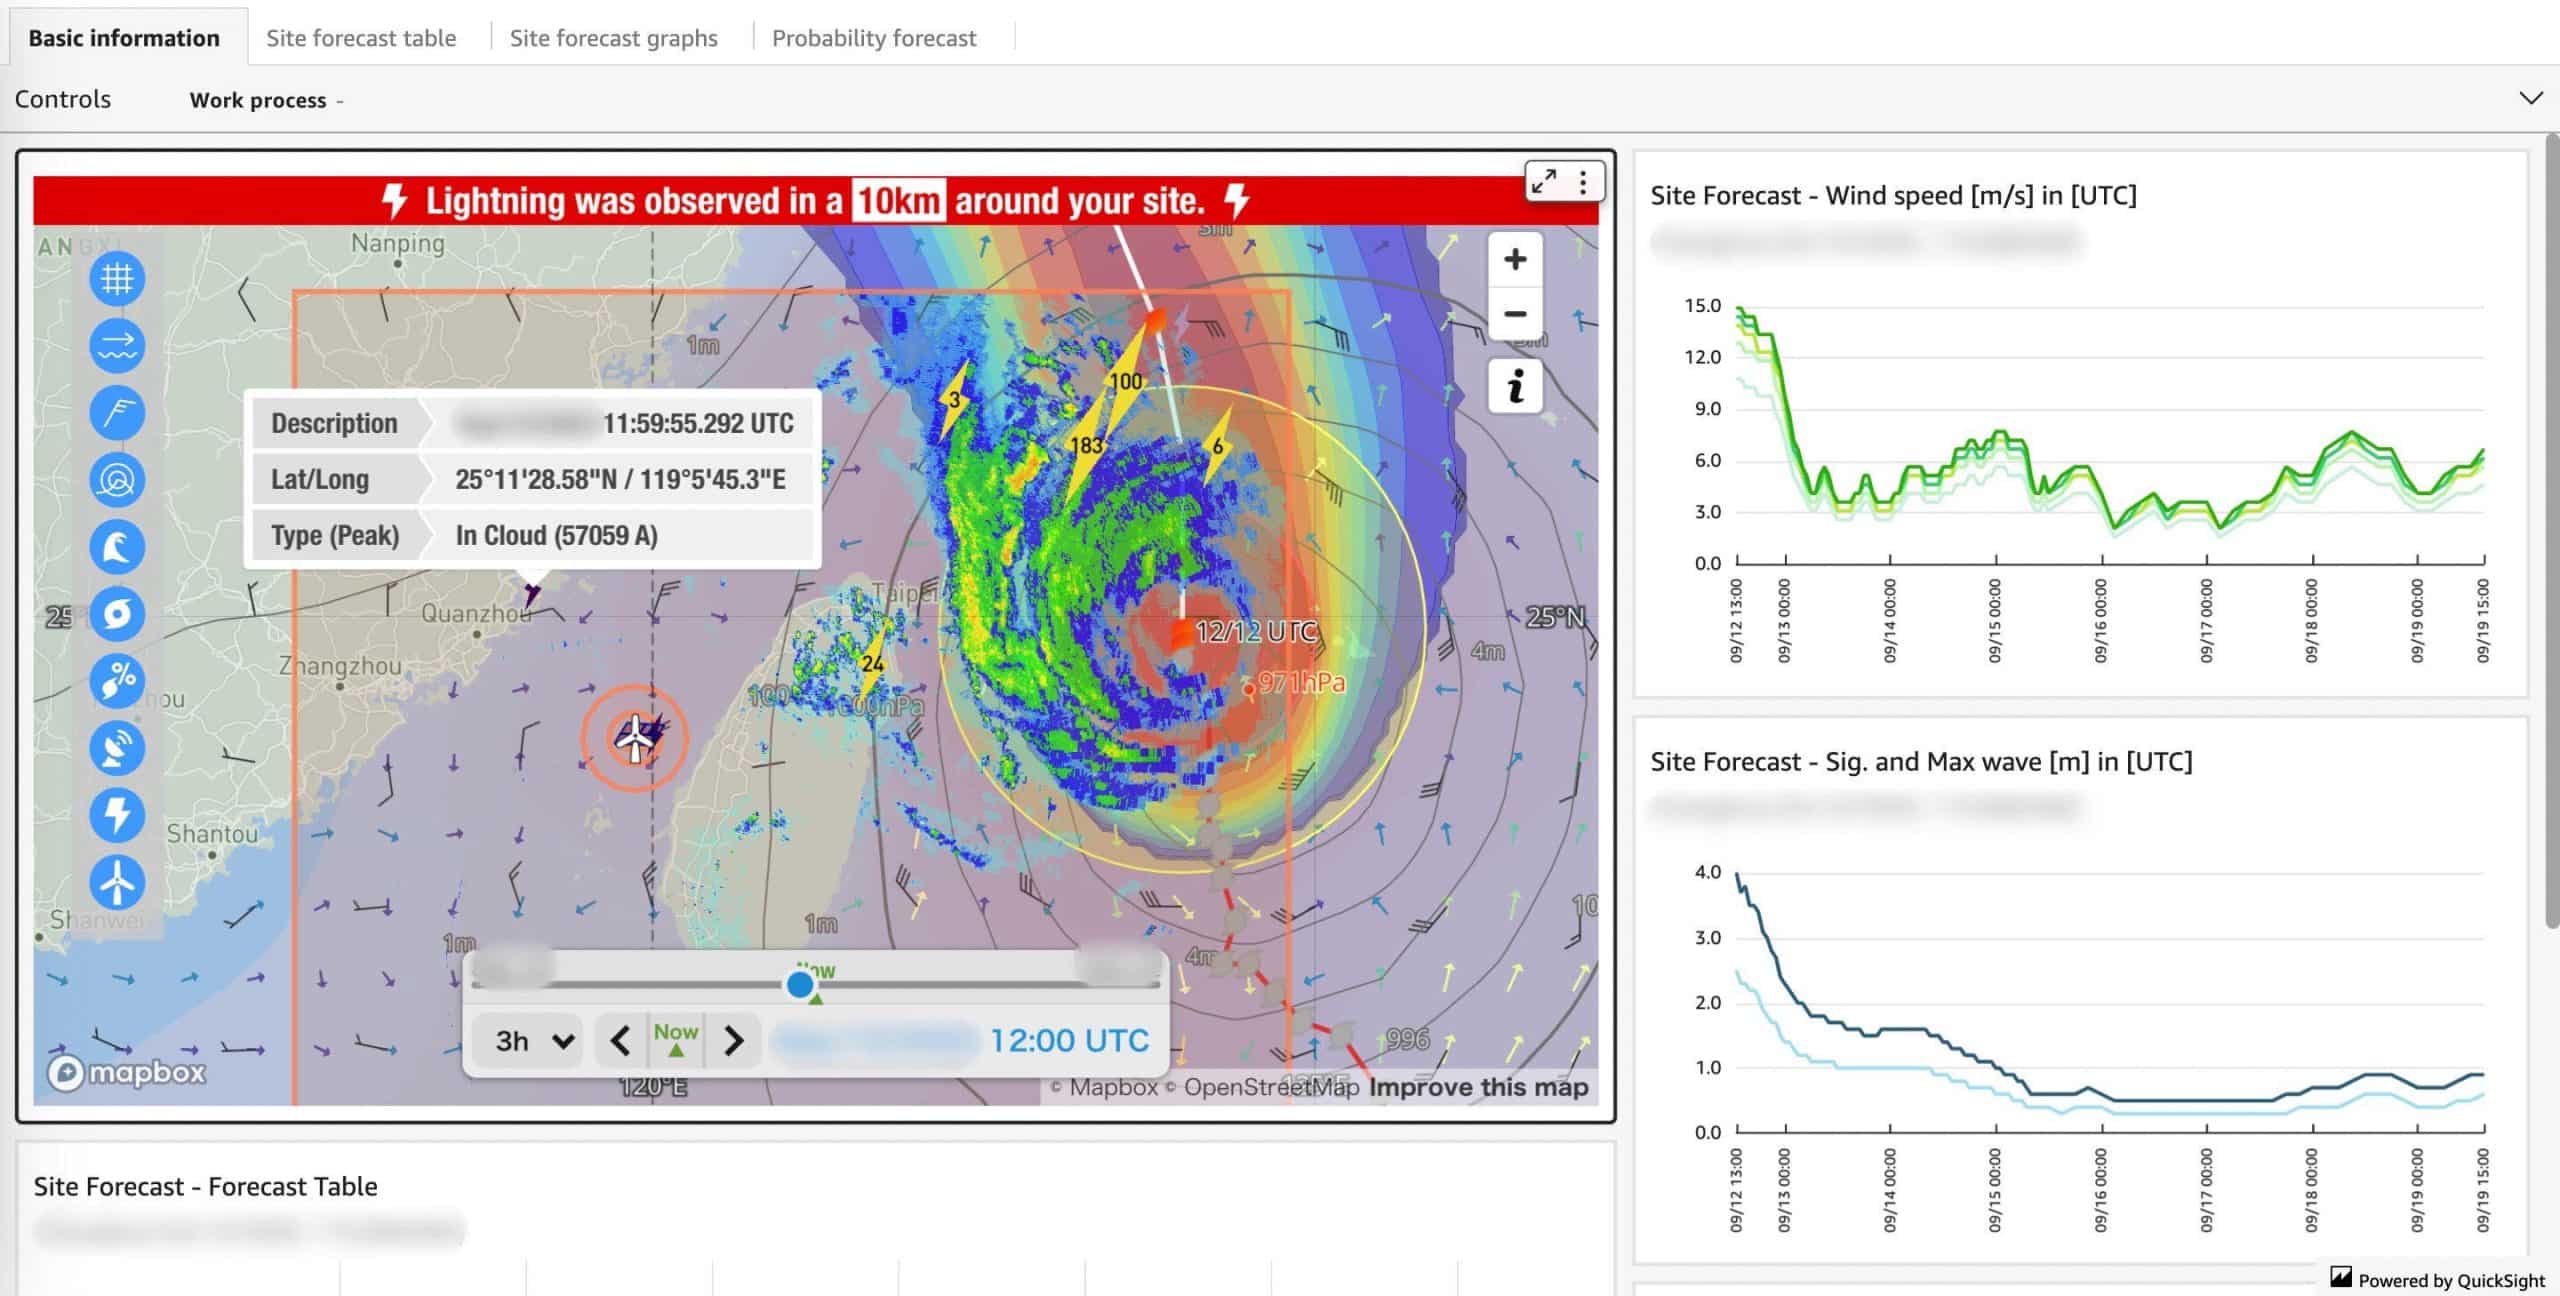Step forward to next time frame
2560x1296 pixels.
[734, 1041]
